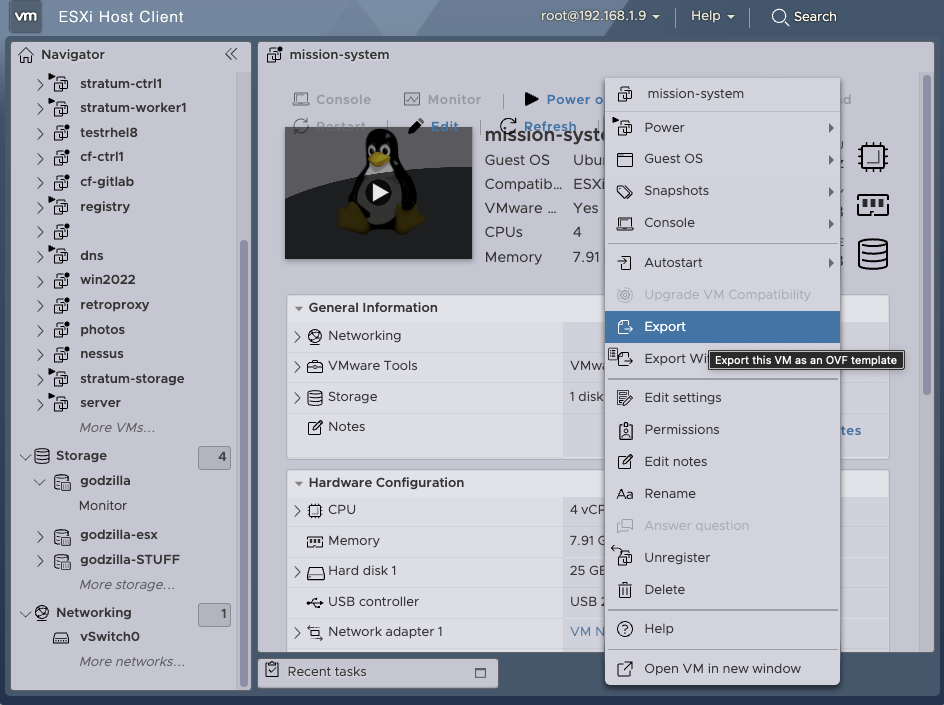Click the vSwitch0 switch icon

point(61,638)
